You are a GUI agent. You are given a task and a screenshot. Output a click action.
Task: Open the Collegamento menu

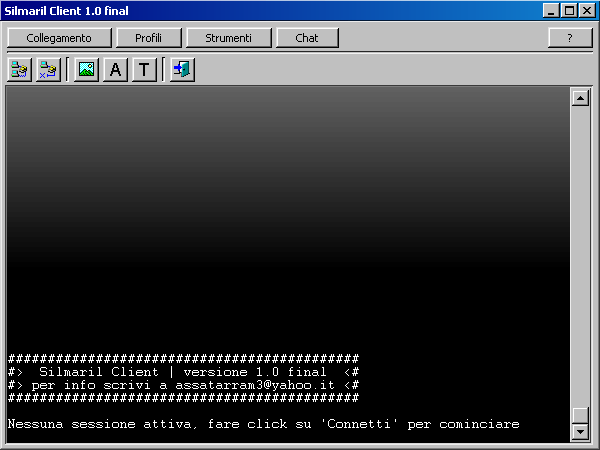[59, 38]
